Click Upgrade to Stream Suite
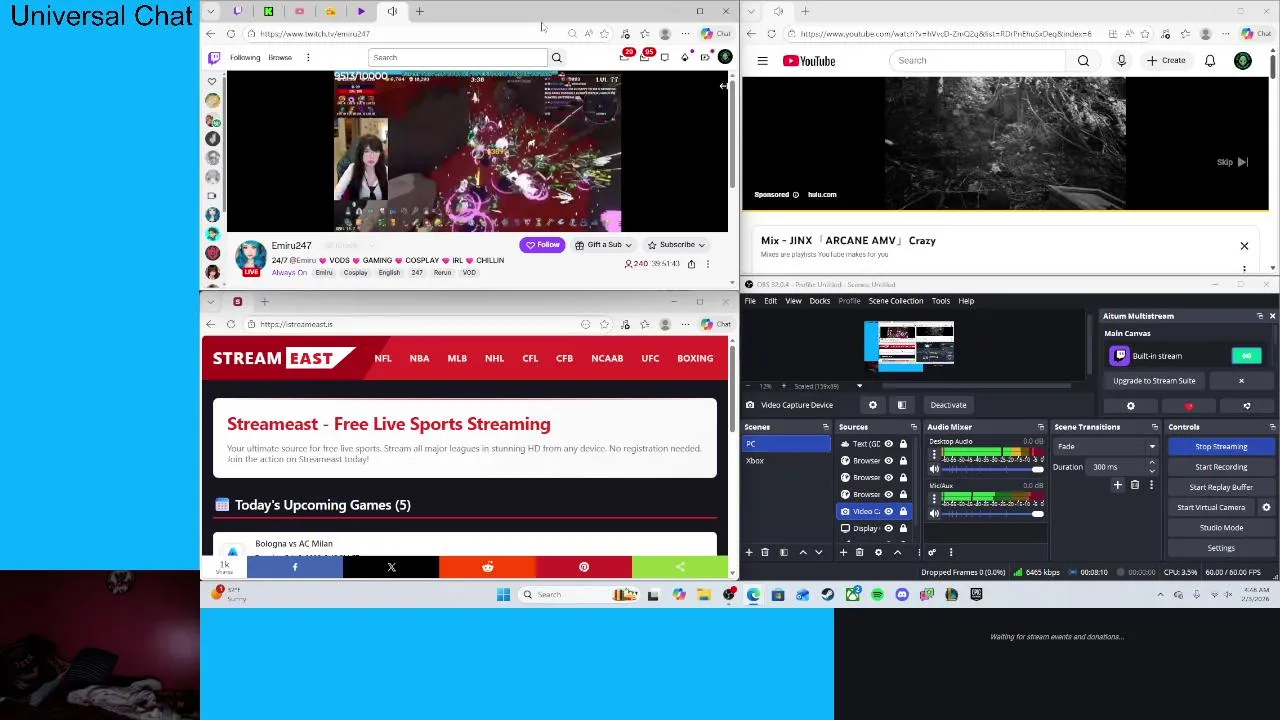Image resolution: width=1280 pixels, height=720 pixels. (1154, 381)
